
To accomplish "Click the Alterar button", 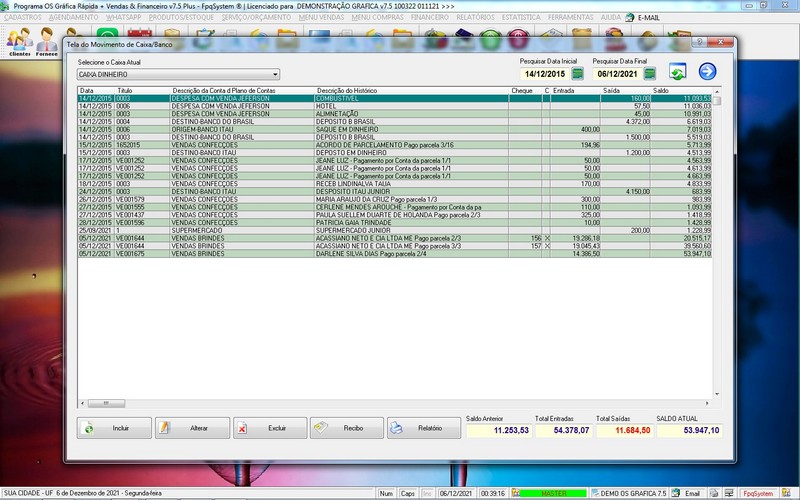I will click(192, 428).
